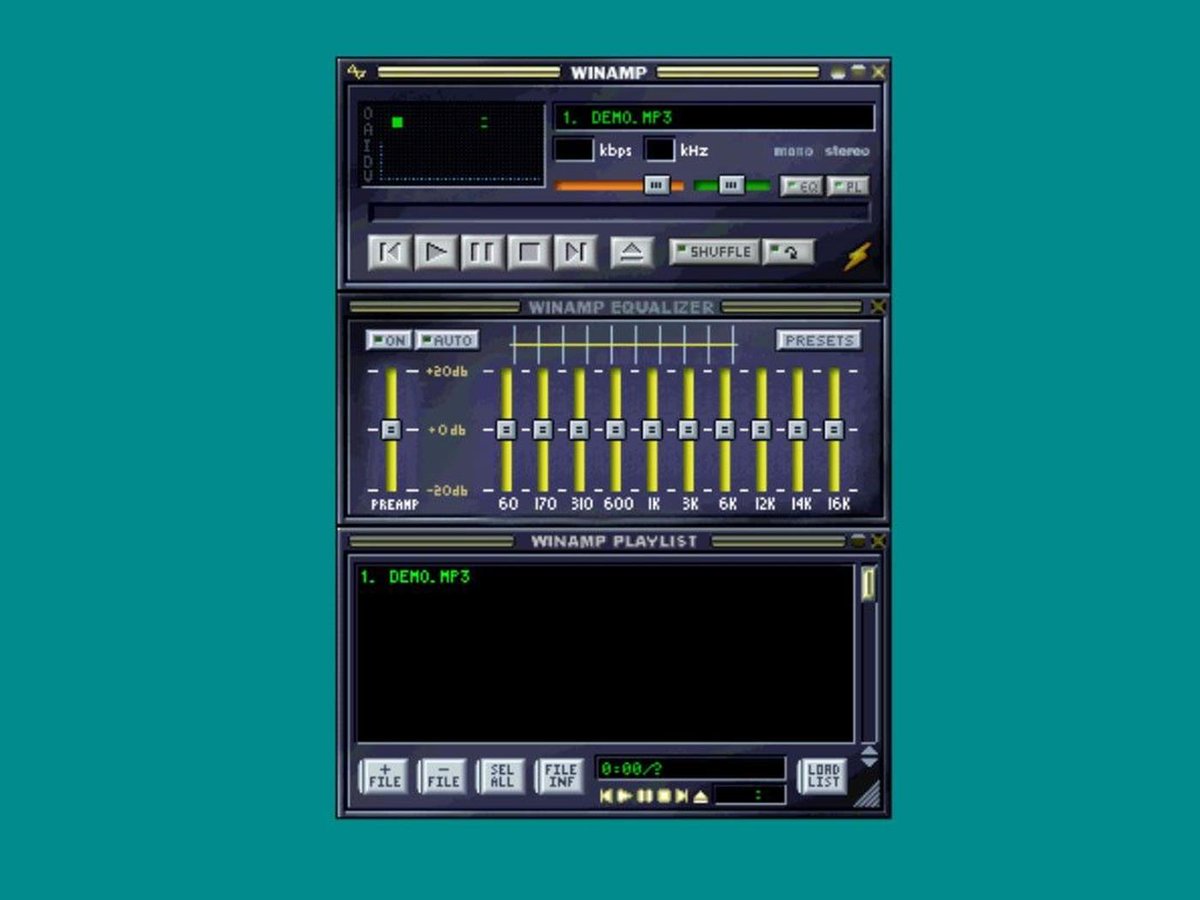The width and height of the screenshot is (1200, 900).
Task: Click the 12K equalizer slider
Action: coord(761,430)
